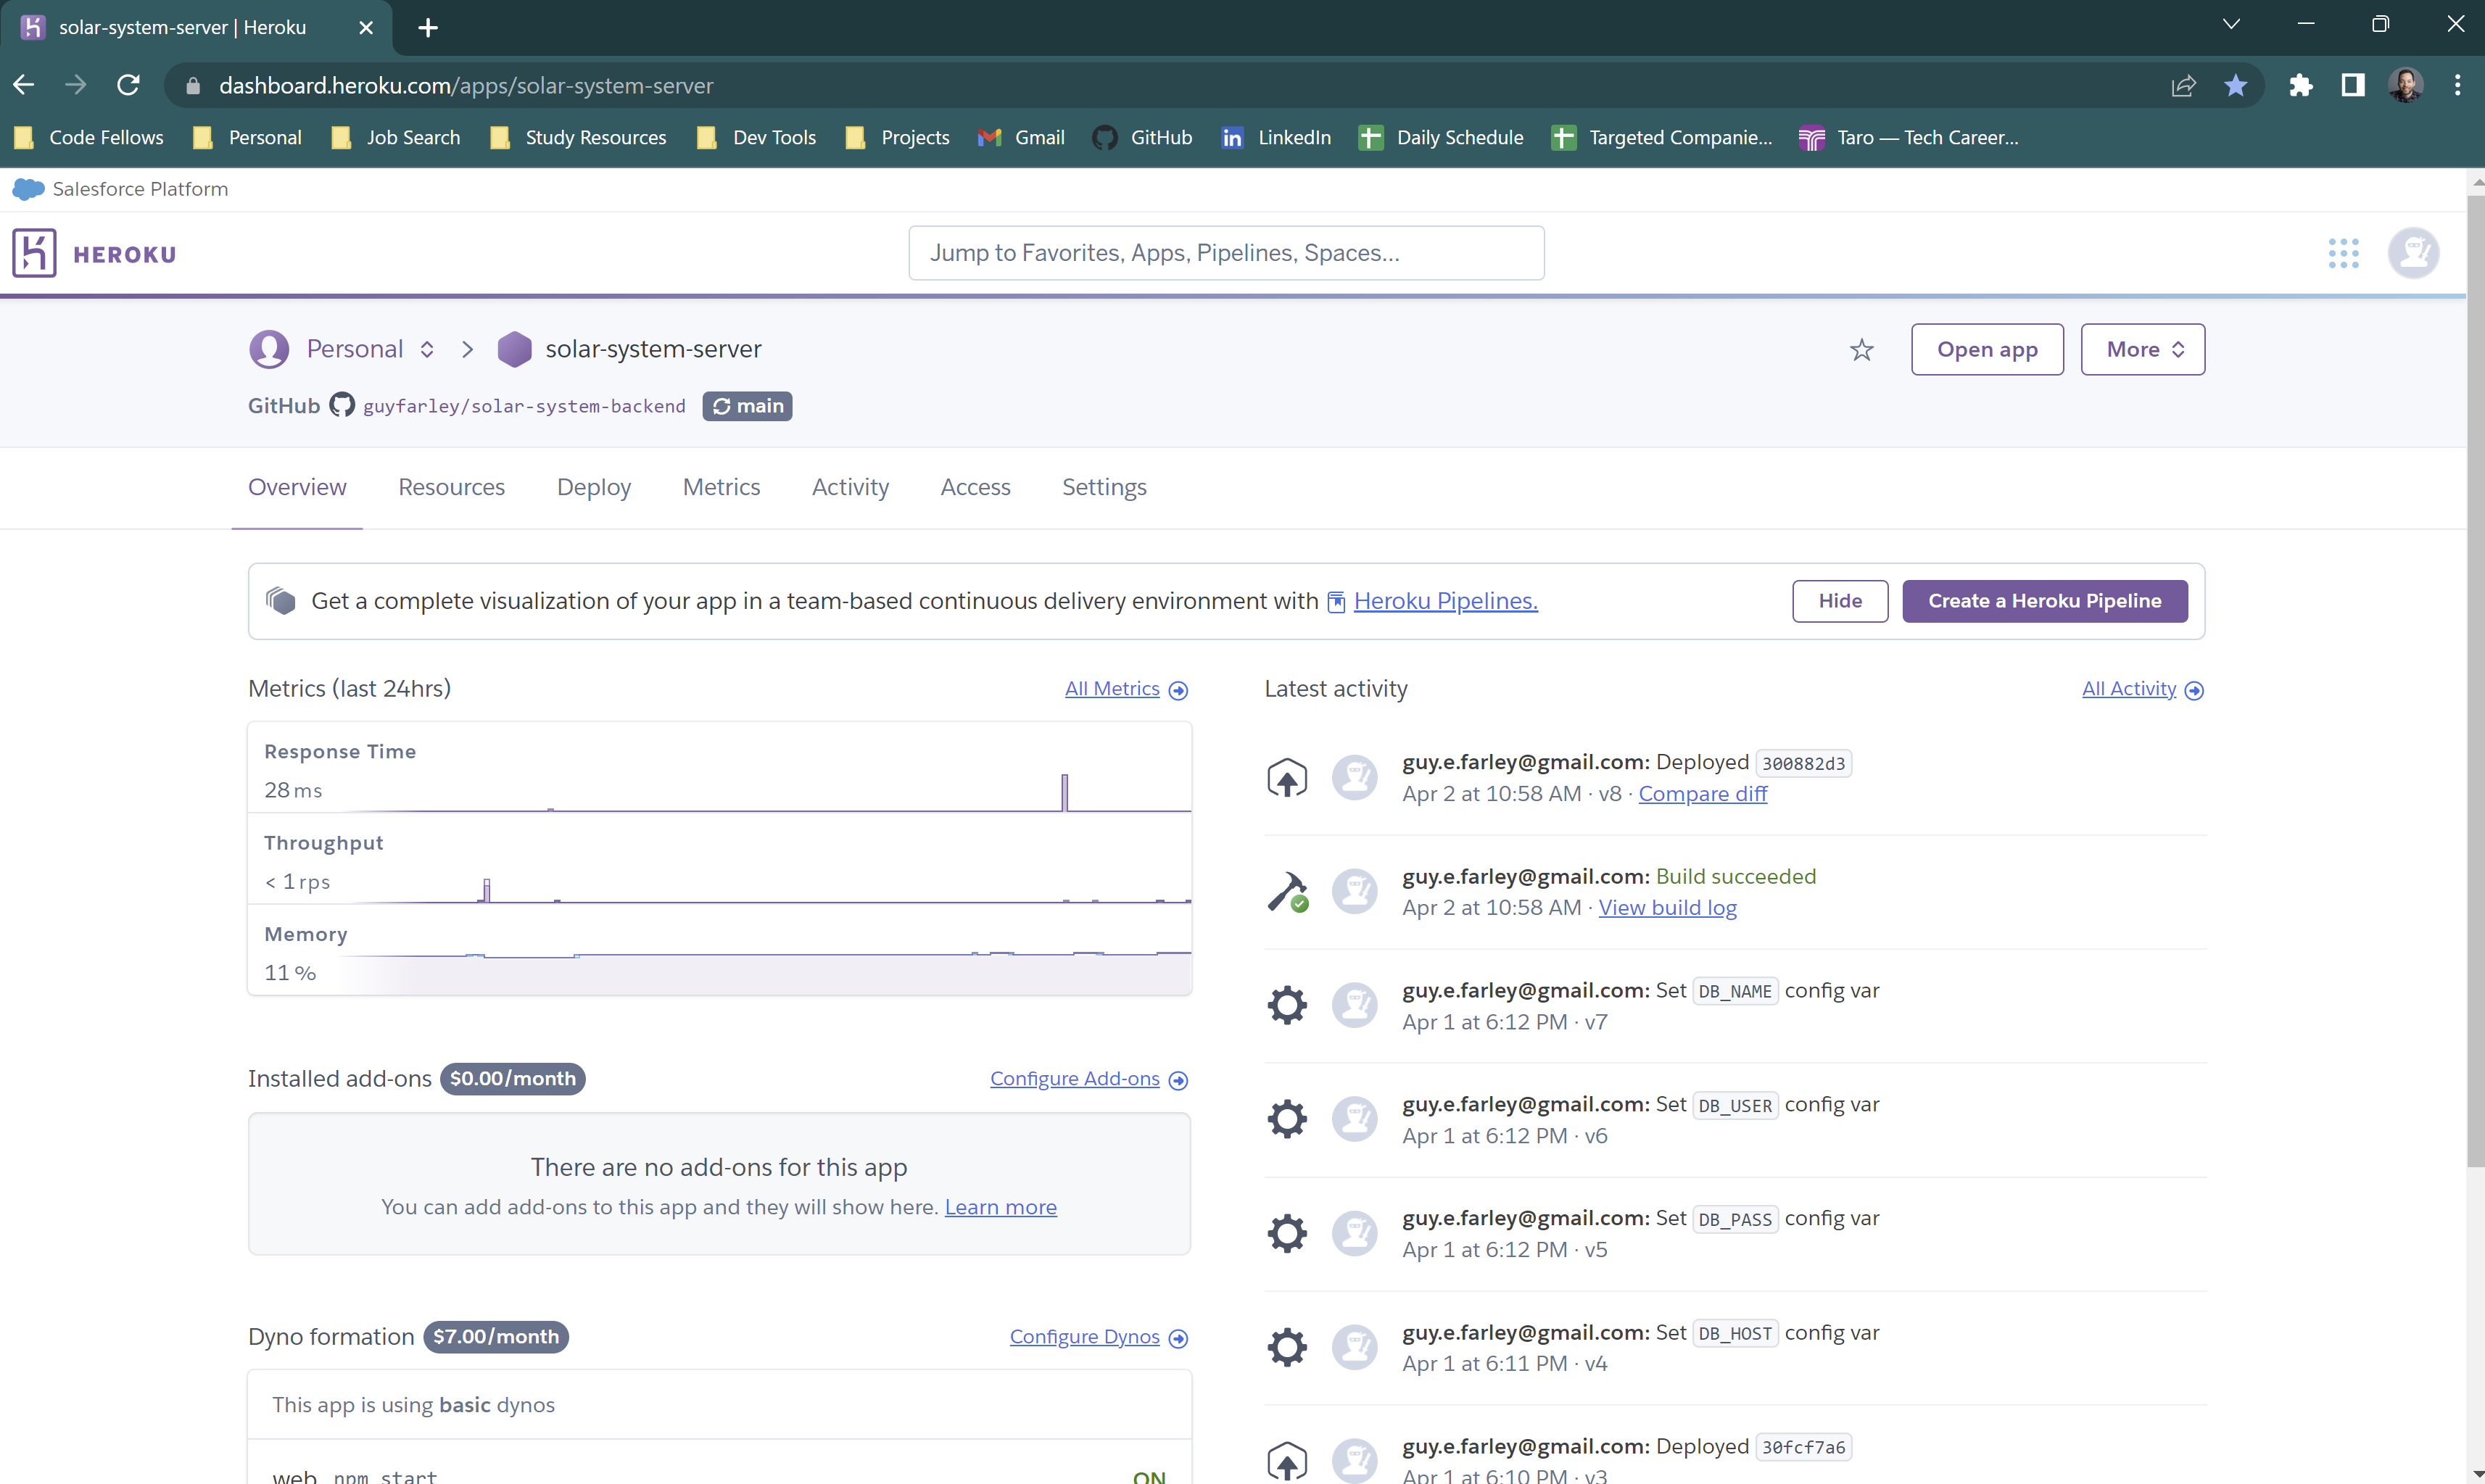
Task: Click the arrow icon next to All Metrics
Action: [1178, 690]
